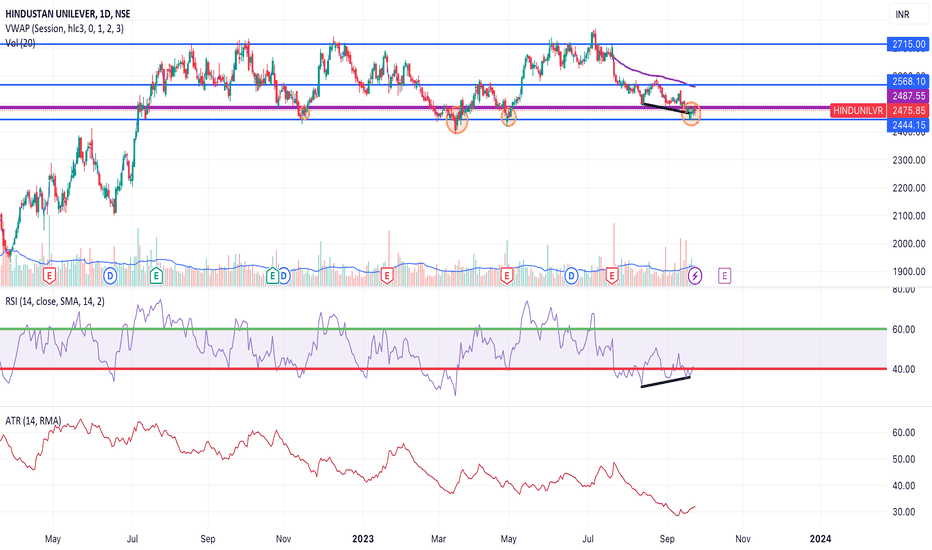Select the RSI (14, close, SMA, 14, 2) legend
Viewport: 932px width, 550px height.
click(55, 301)
